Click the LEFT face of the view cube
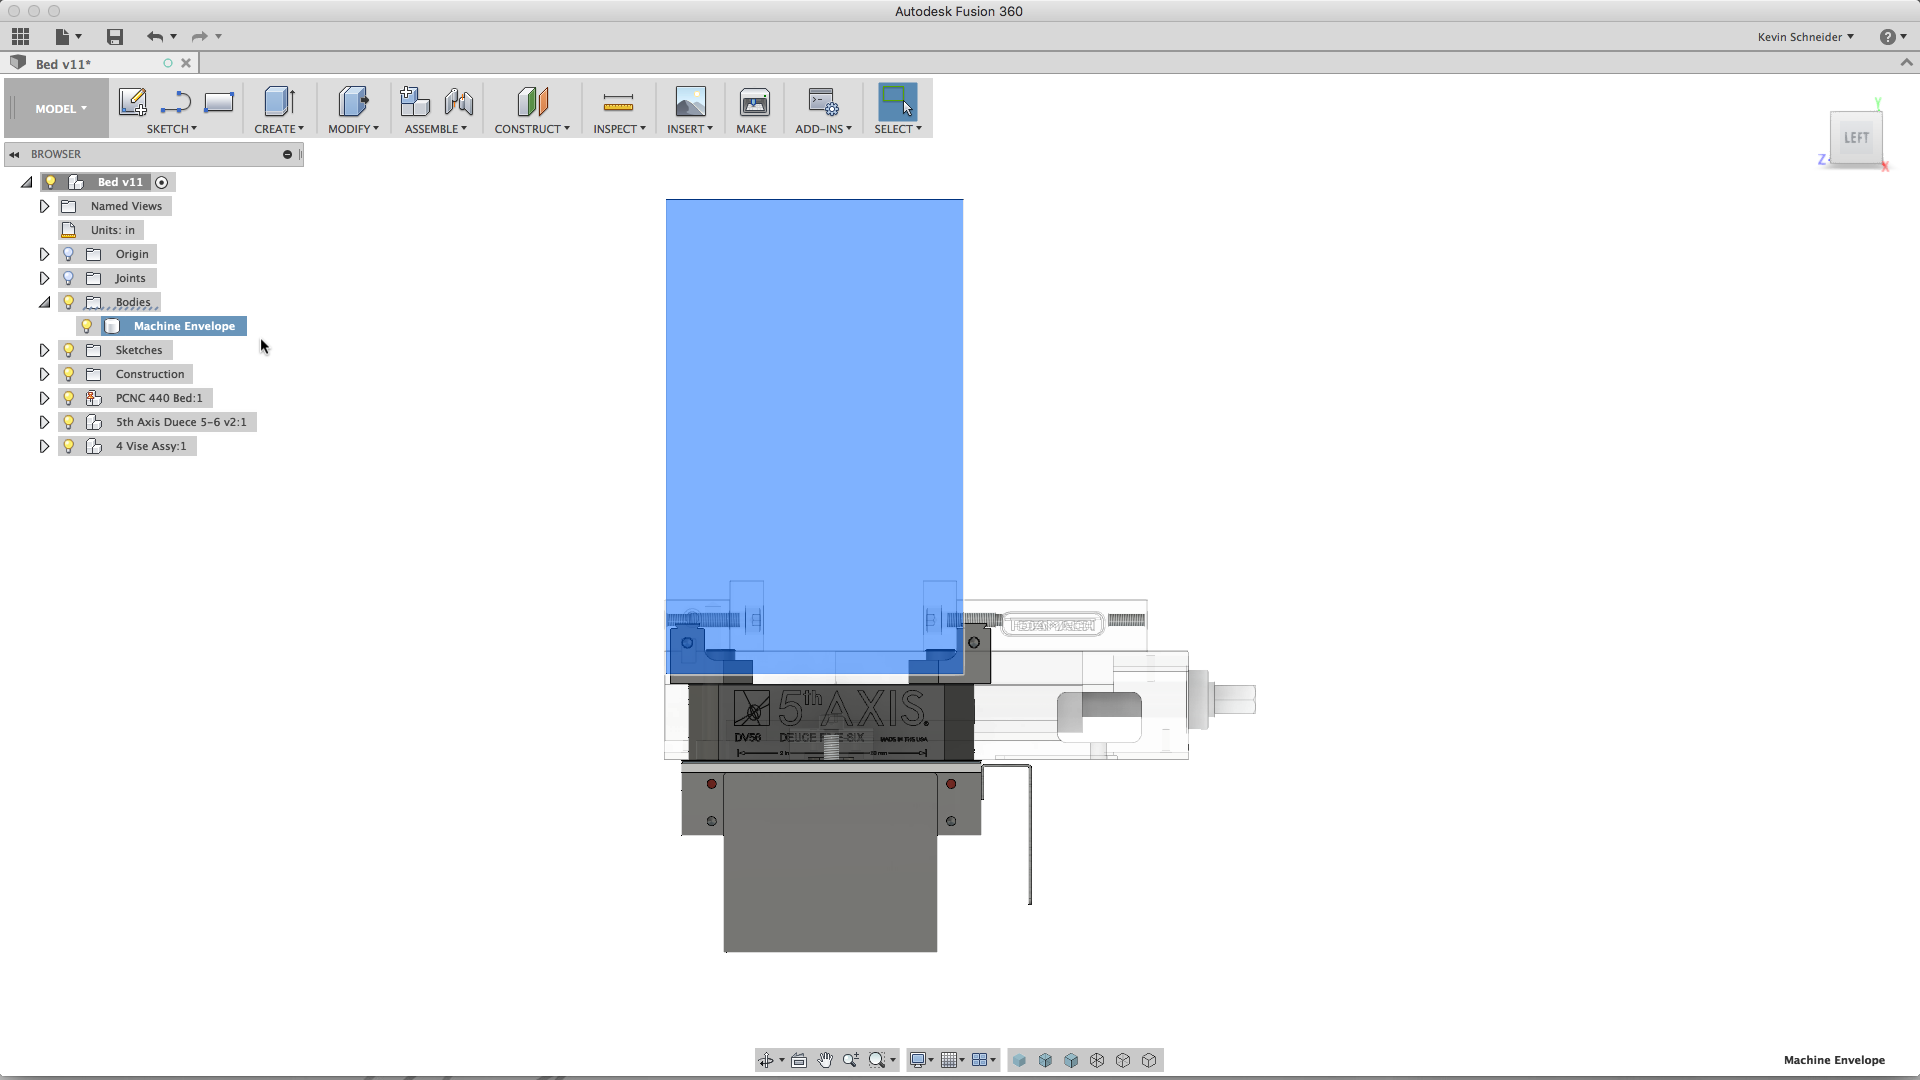Viewport: 1920px width, 1080px height. [x=1856, y=138]
